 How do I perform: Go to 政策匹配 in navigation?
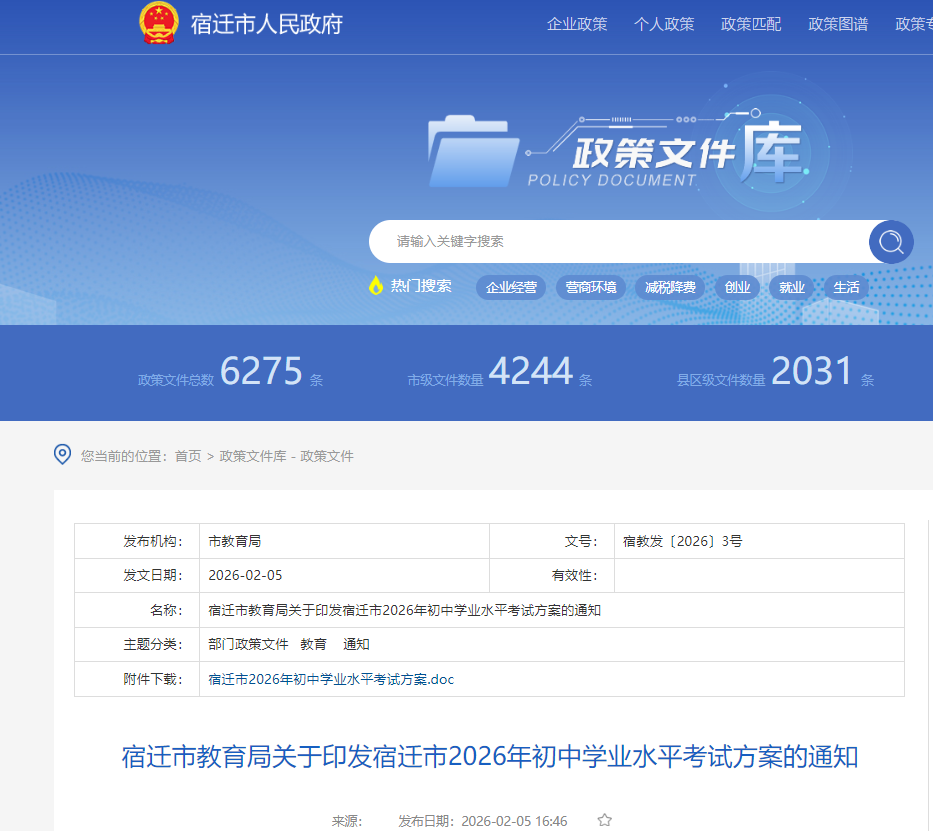(x=751, y=24)
